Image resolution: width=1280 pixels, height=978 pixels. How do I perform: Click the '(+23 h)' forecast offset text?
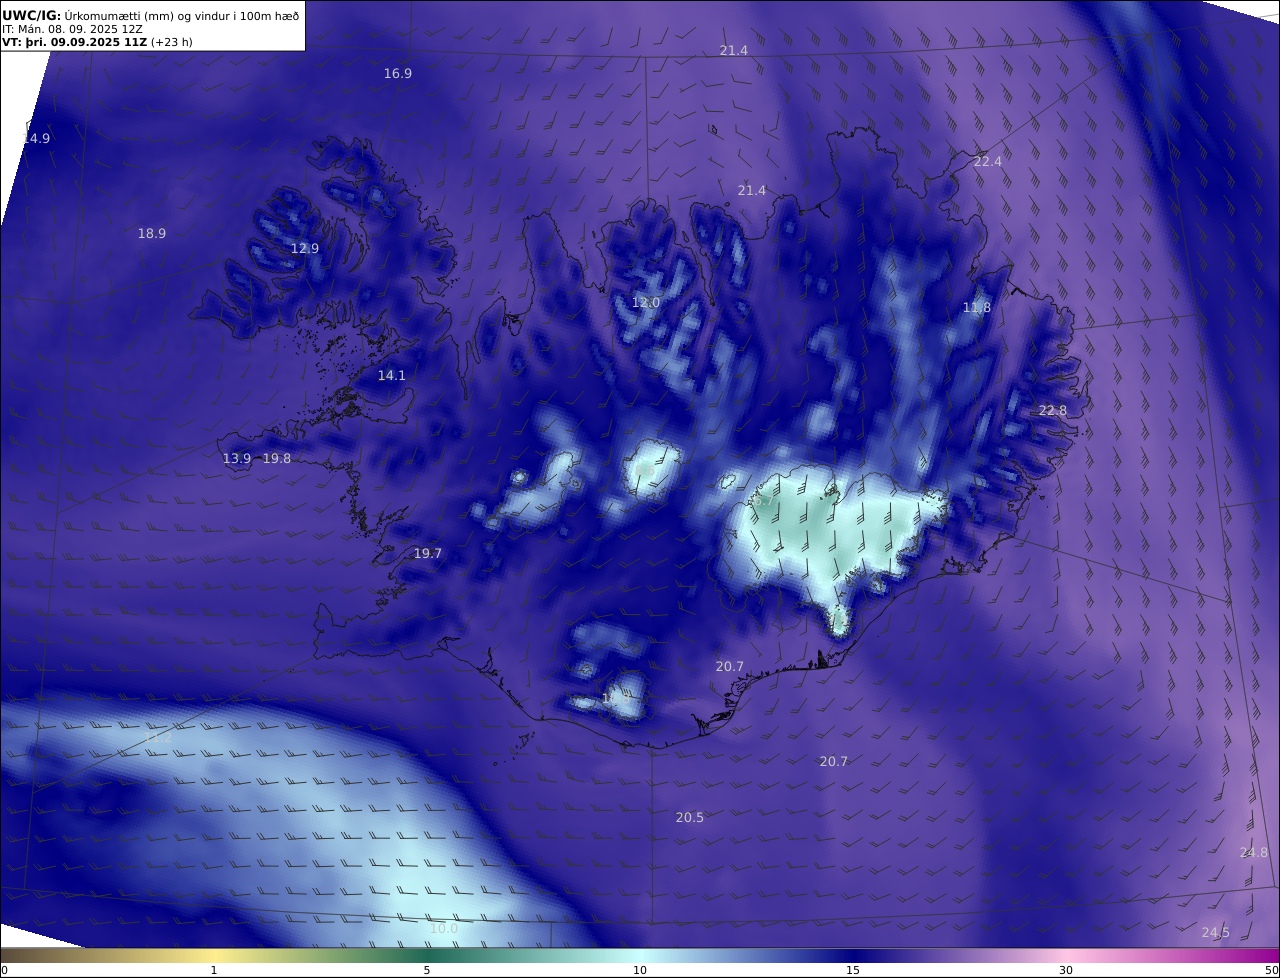[172, 42]
